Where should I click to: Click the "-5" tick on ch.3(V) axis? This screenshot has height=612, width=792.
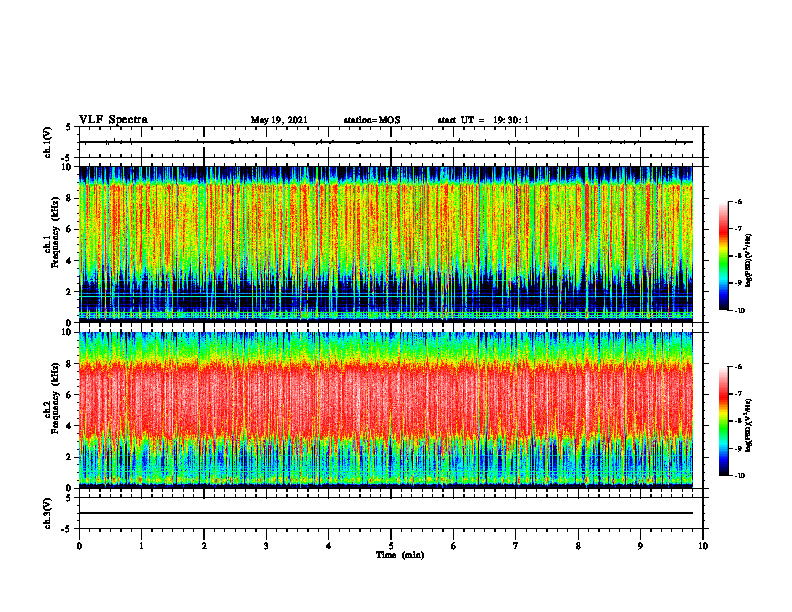67,529
